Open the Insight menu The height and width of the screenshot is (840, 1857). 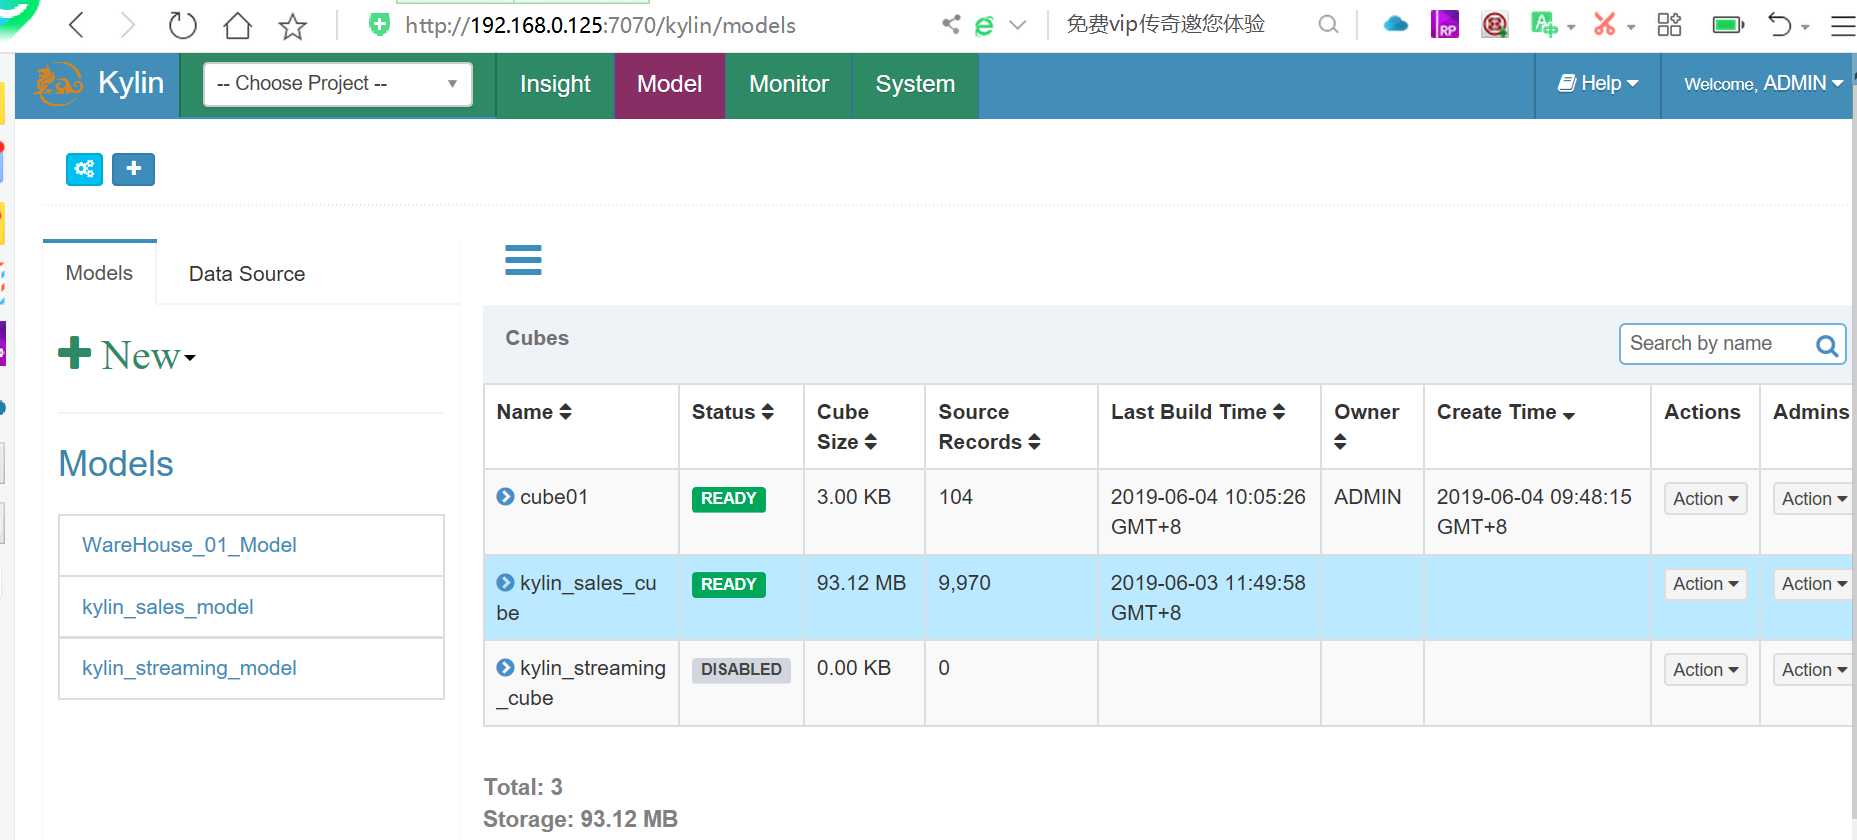(555, 84)
